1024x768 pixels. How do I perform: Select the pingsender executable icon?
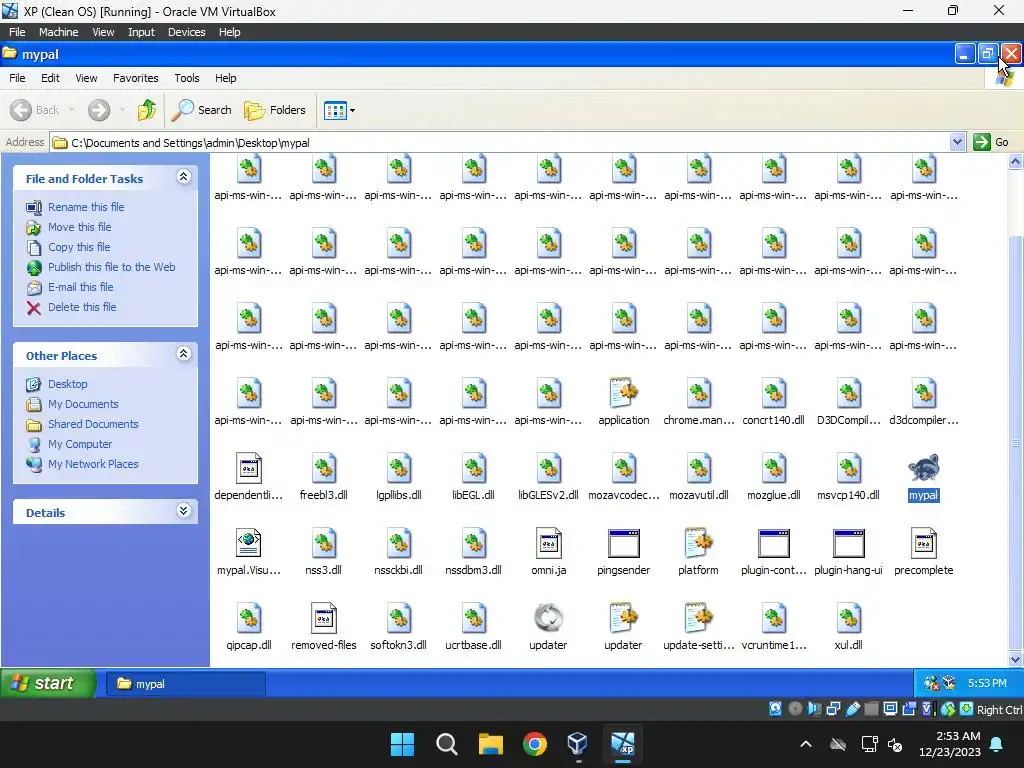tap(623, 543)
